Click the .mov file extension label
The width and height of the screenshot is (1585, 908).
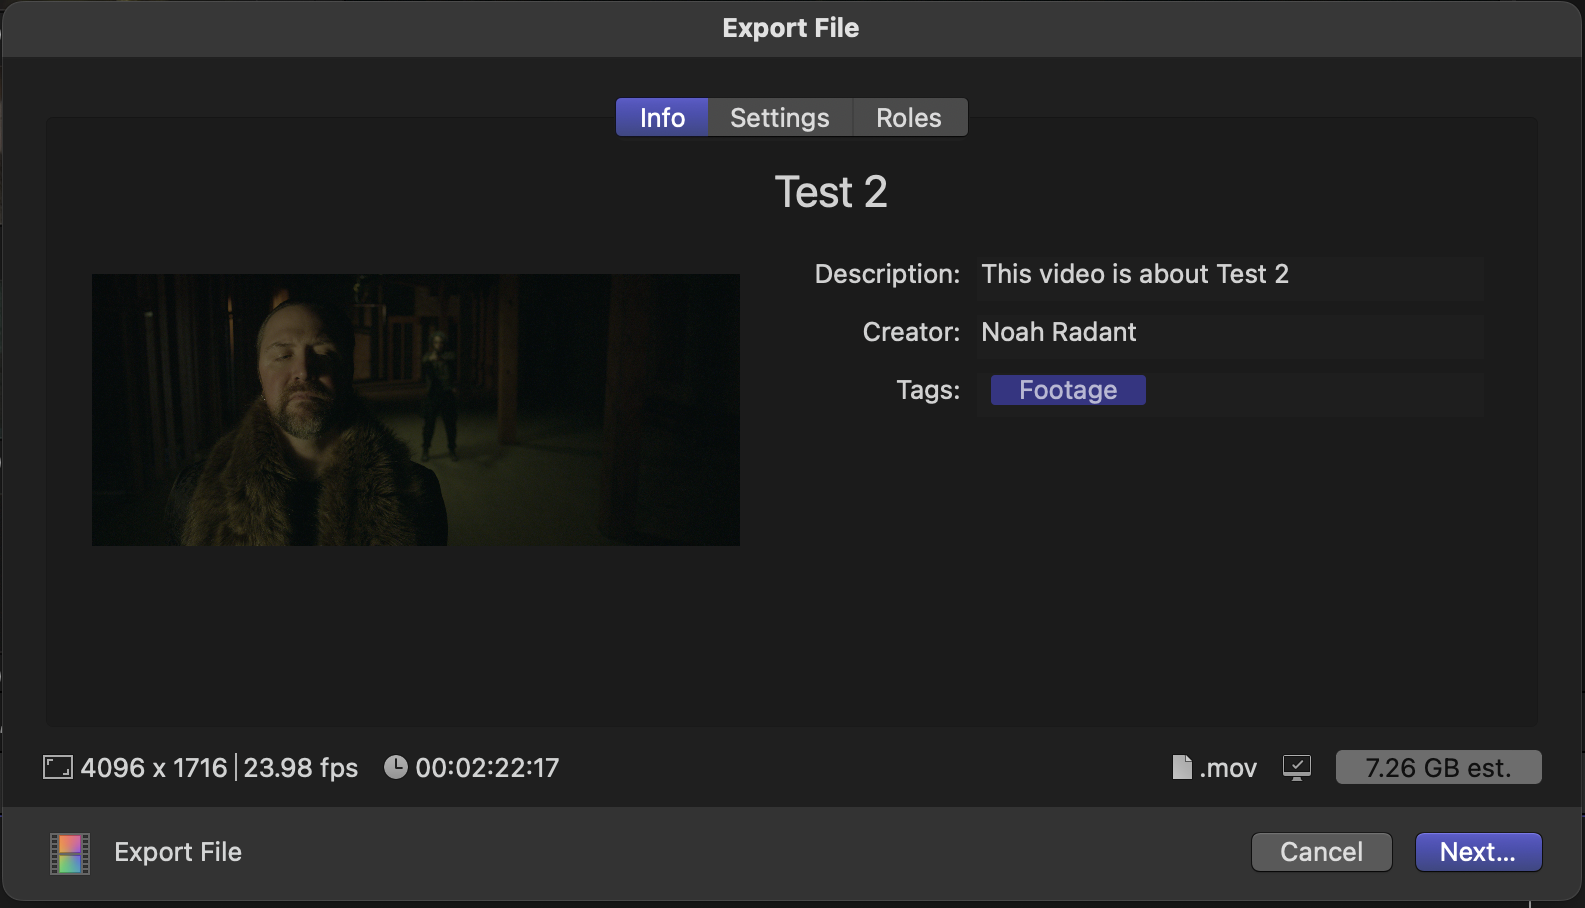click(x=1228, y=768)
